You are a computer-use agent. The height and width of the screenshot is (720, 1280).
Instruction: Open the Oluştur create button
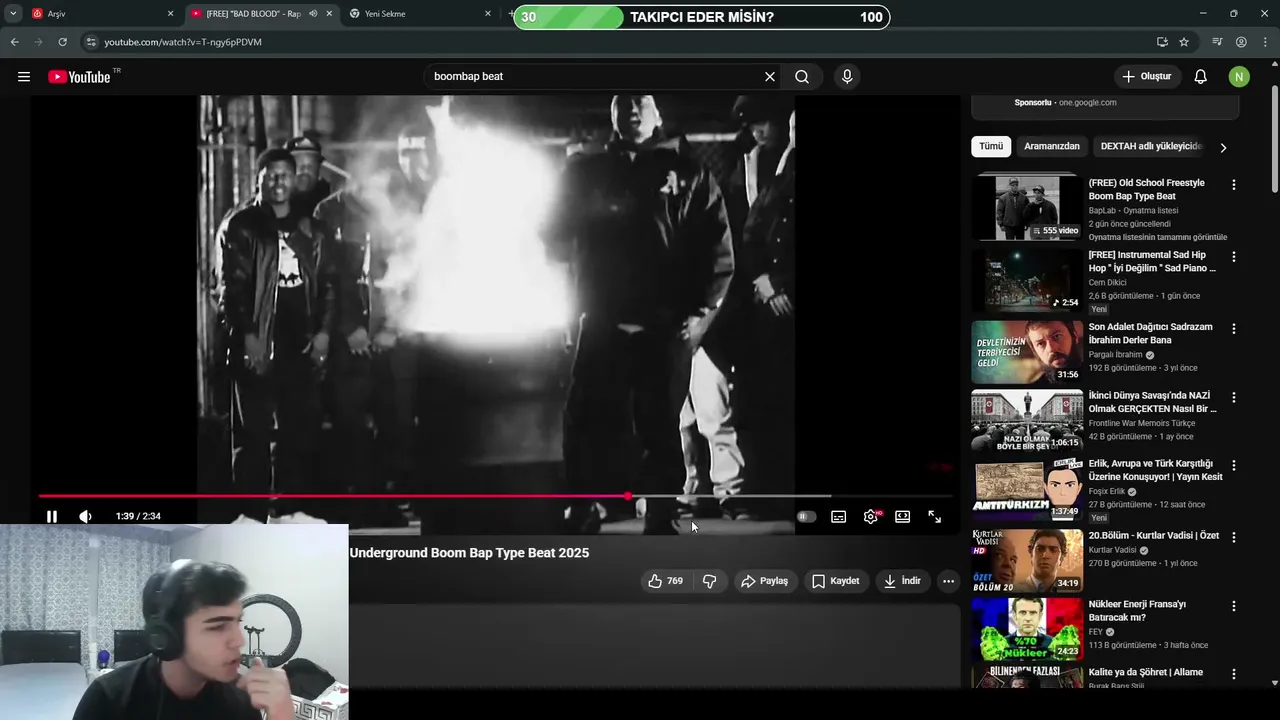[1146, 77]
